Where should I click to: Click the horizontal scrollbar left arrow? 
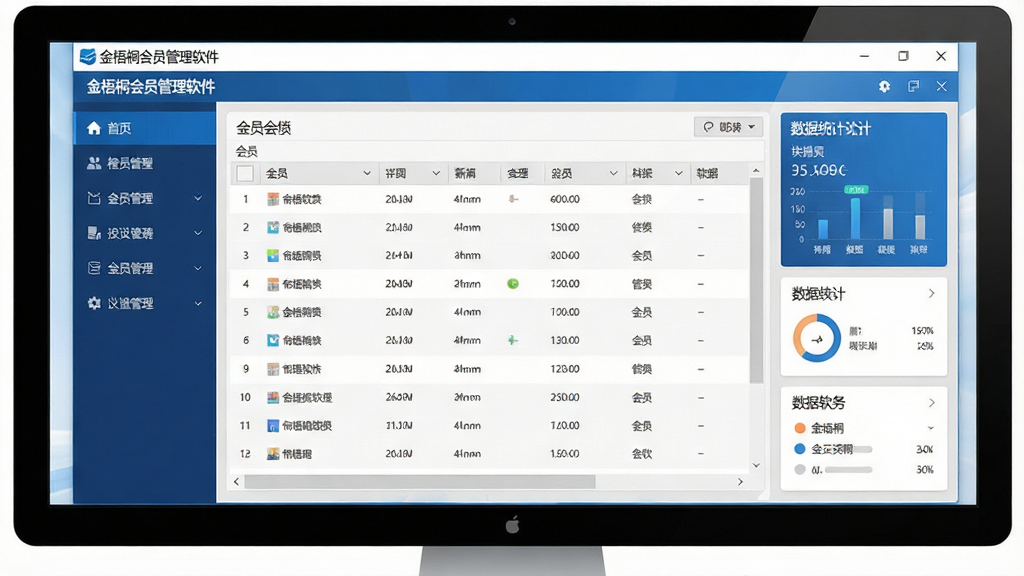click(x=236, y=482)
